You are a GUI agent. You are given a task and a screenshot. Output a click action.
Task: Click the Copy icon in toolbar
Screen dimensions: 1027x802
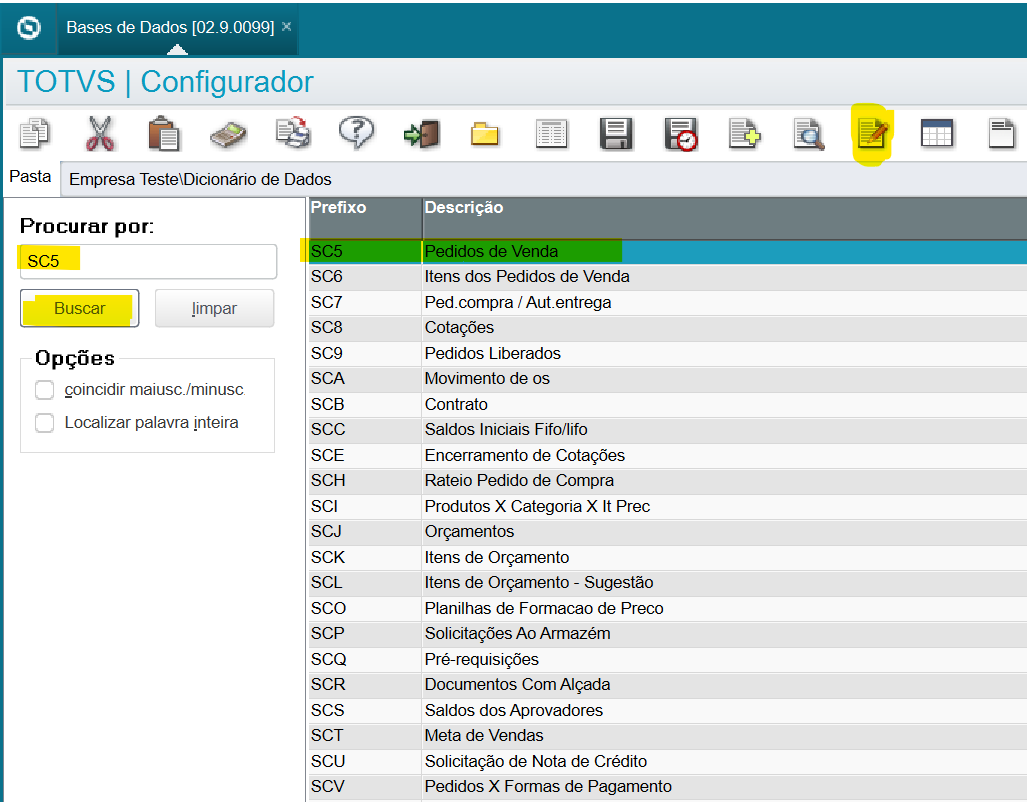(34, 133)
